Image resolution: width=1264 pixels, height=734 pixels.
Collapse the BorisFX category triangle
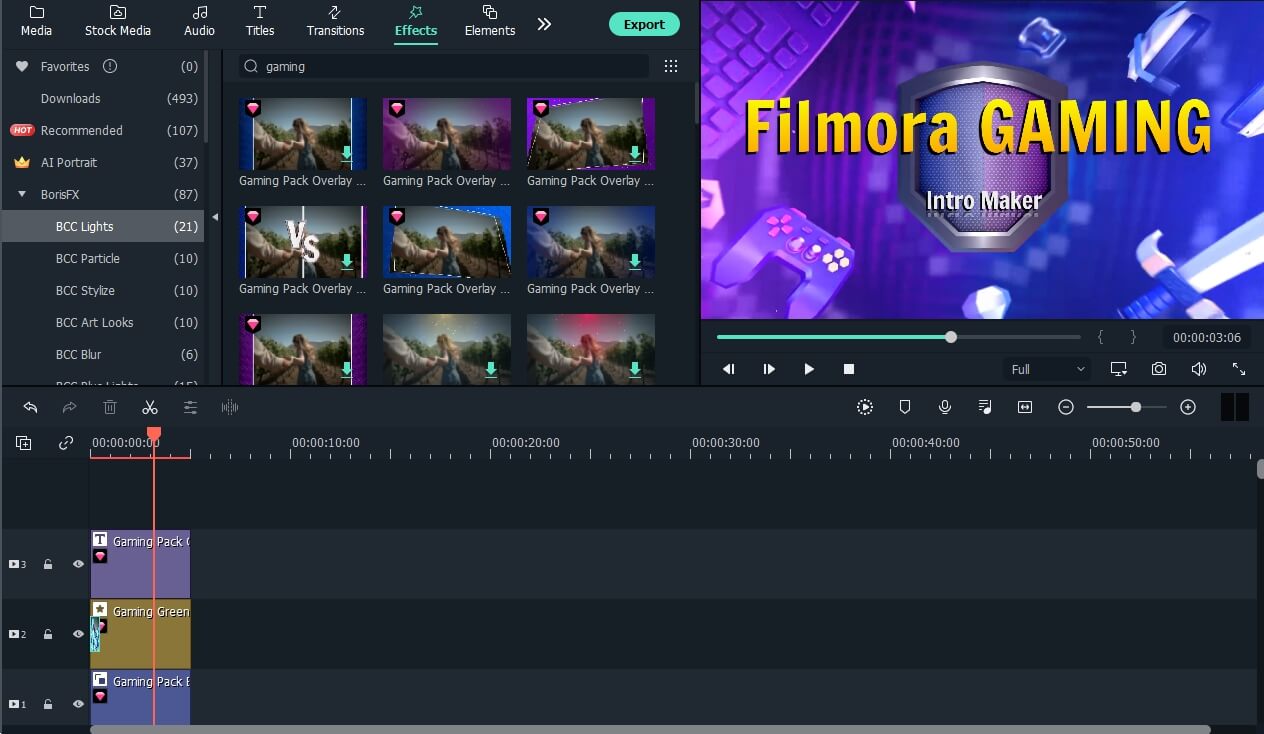(x=22, y=194)
